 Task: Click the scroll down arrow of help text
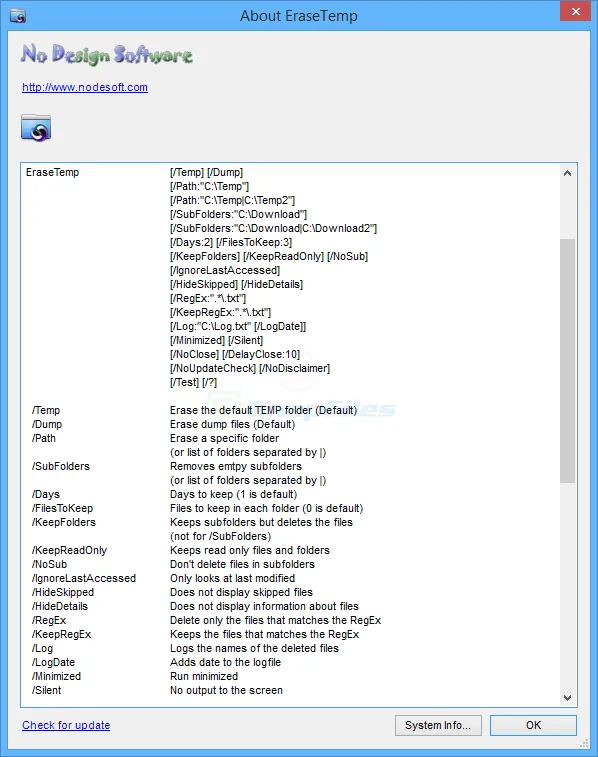coord(568,698)
